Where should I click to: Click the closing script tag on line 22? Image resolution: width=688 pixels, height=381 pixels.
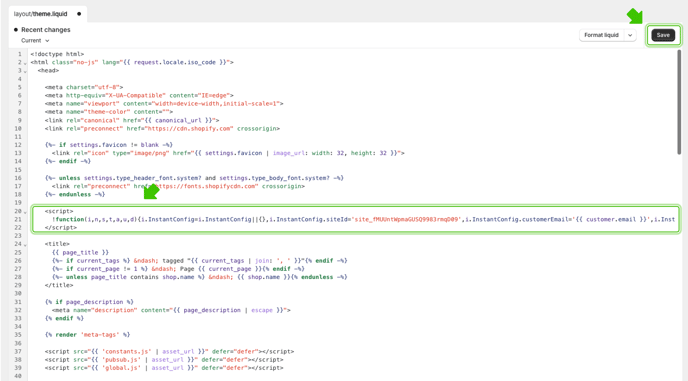click(x=61, y=227)
